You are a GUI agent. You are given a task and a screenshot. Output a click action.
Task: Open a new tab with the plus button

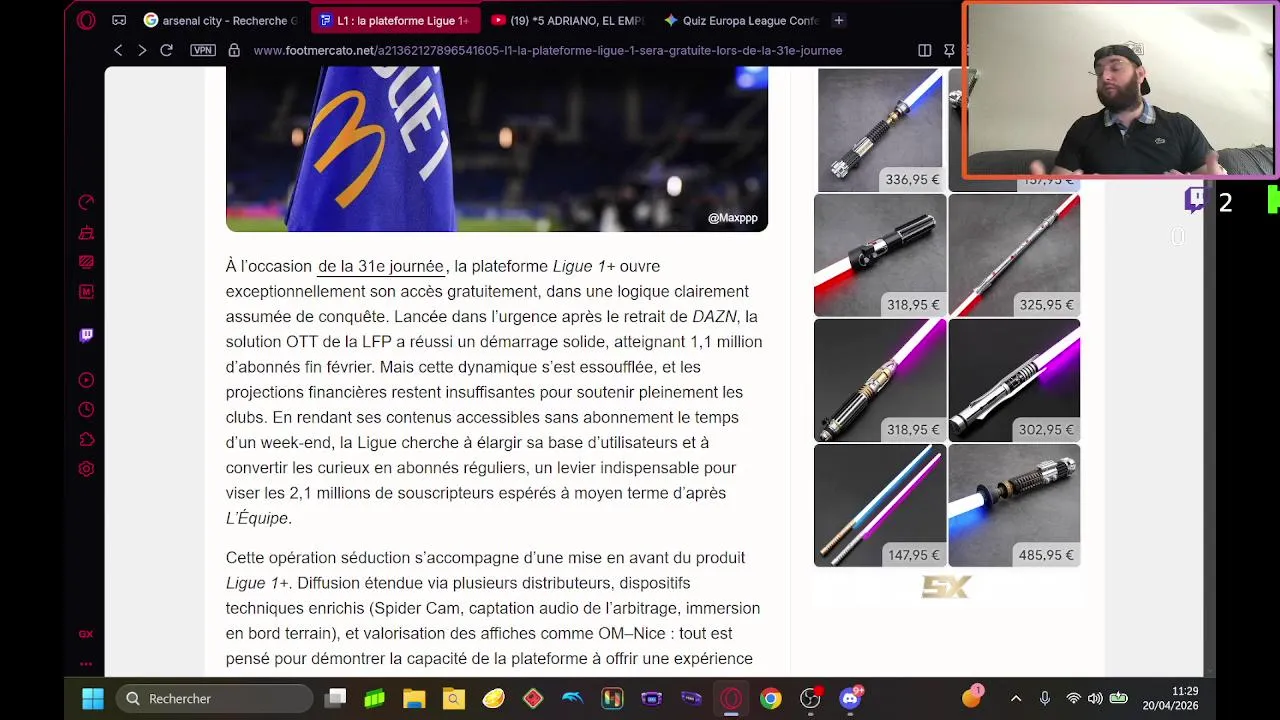pyautogui.click(x=839, y=20)
